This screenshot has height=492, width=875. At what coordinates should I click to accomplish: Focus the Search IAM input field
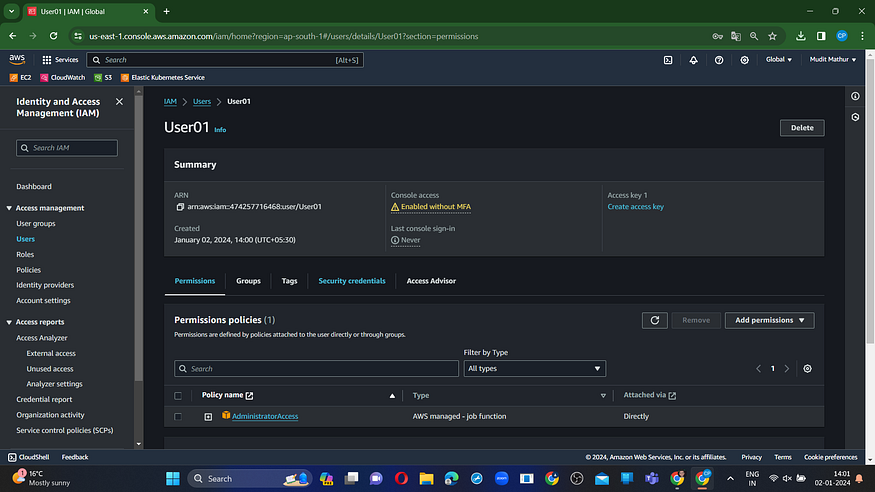click(x=67, y=148)
